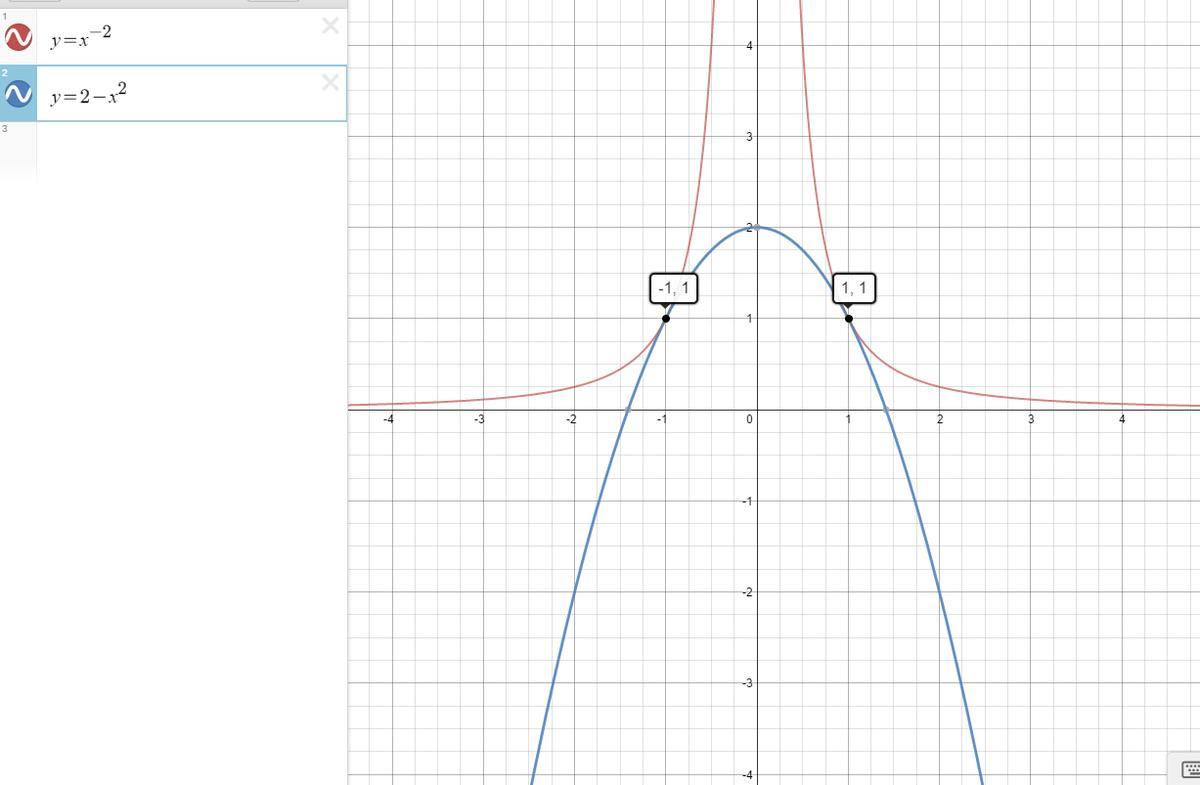
Task: Click the parabola vertex at y=2
Action: [x=757, y=228]
